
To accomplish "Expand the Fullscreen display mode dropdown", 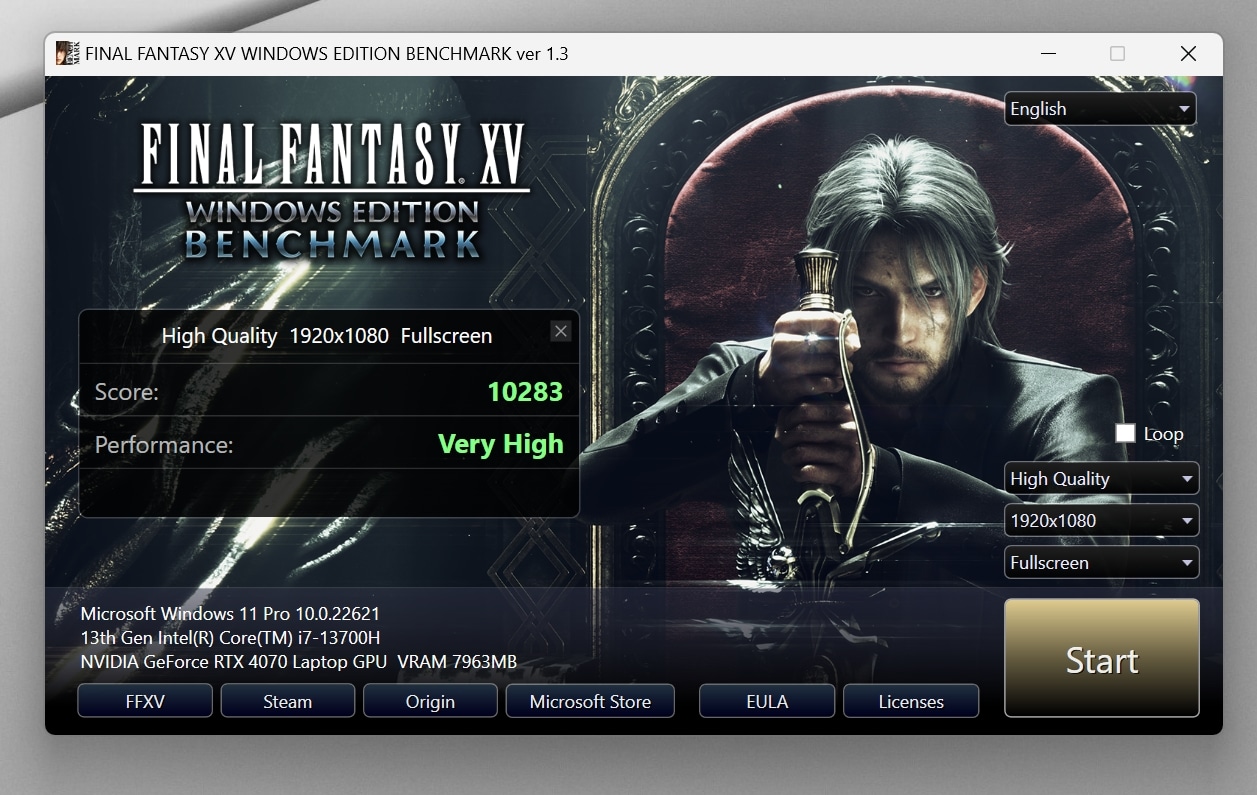I will click(1099, 563).
